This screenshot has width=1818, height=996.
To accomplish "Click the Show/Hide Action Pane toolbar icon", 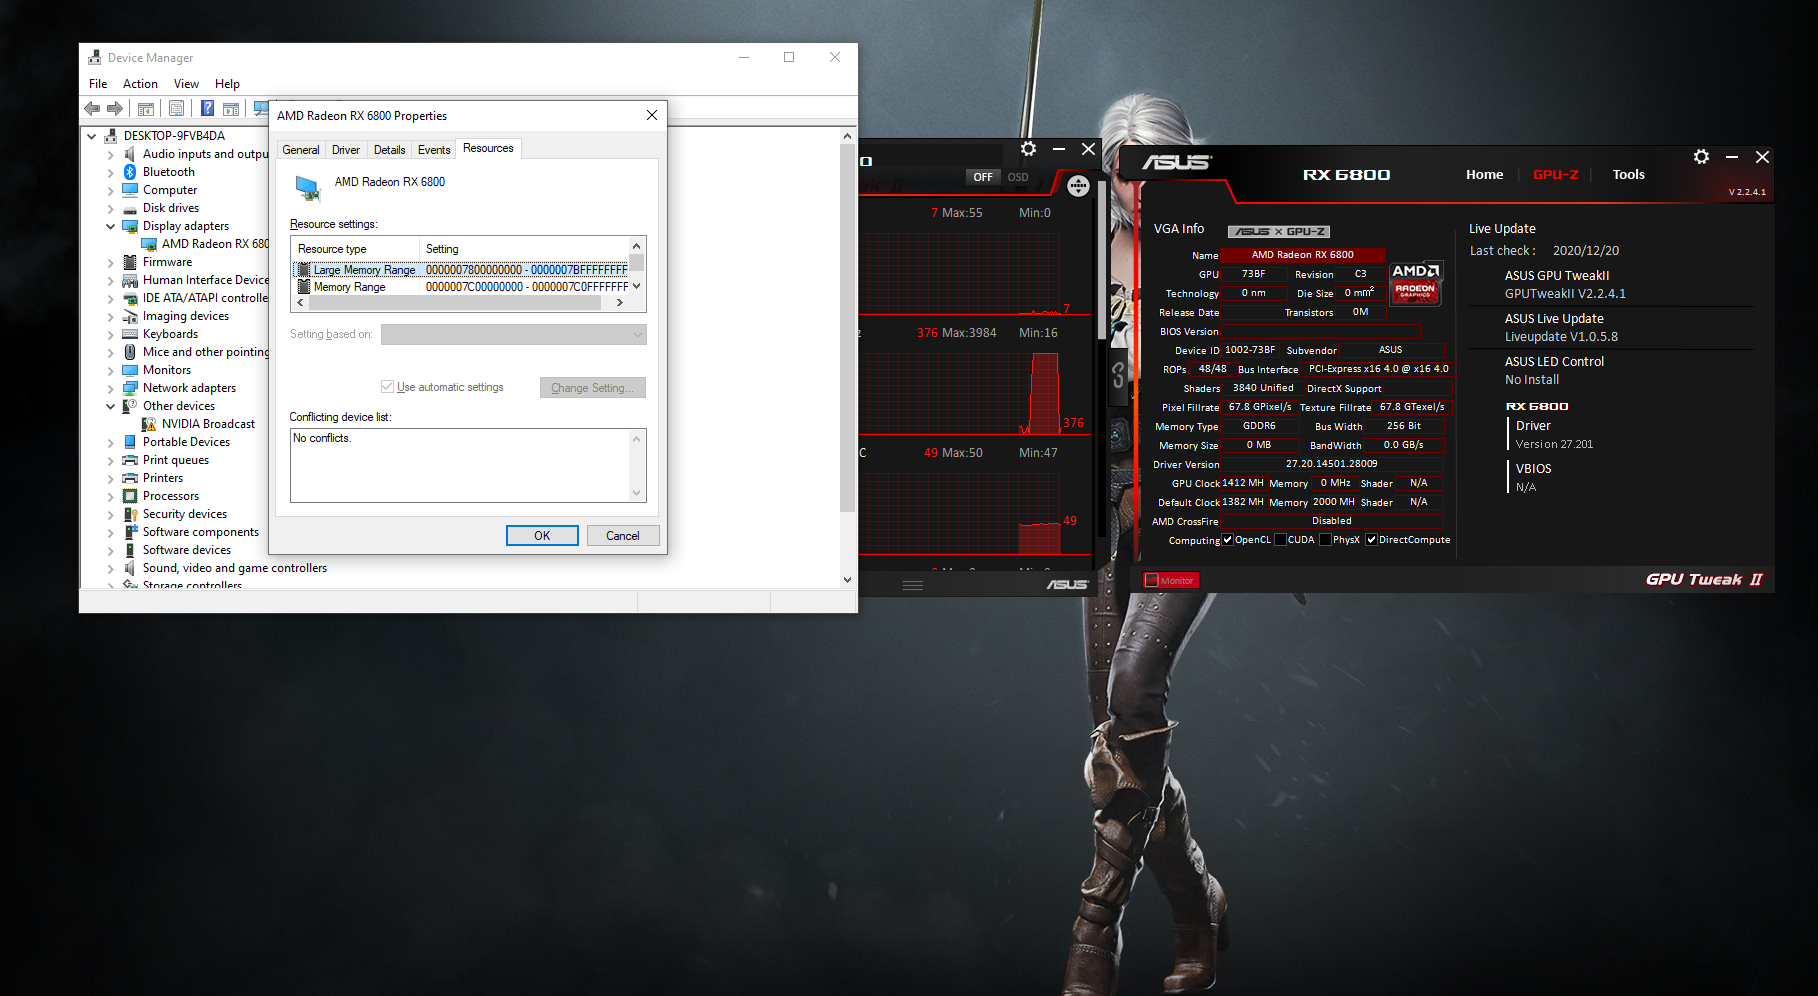I will click(231, 108).
